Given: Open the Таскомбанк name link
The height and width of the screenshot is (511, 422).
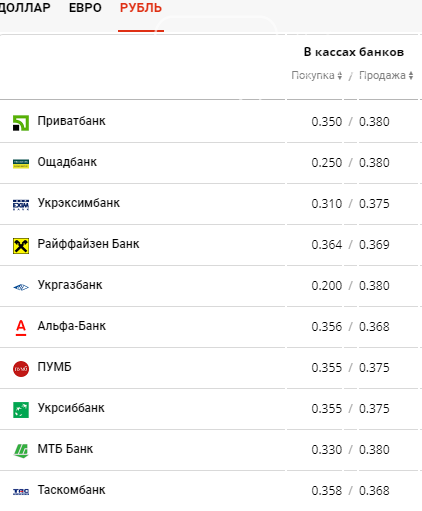Looking at the screenshot, I should pyautogui.click(x=71, y=490).
